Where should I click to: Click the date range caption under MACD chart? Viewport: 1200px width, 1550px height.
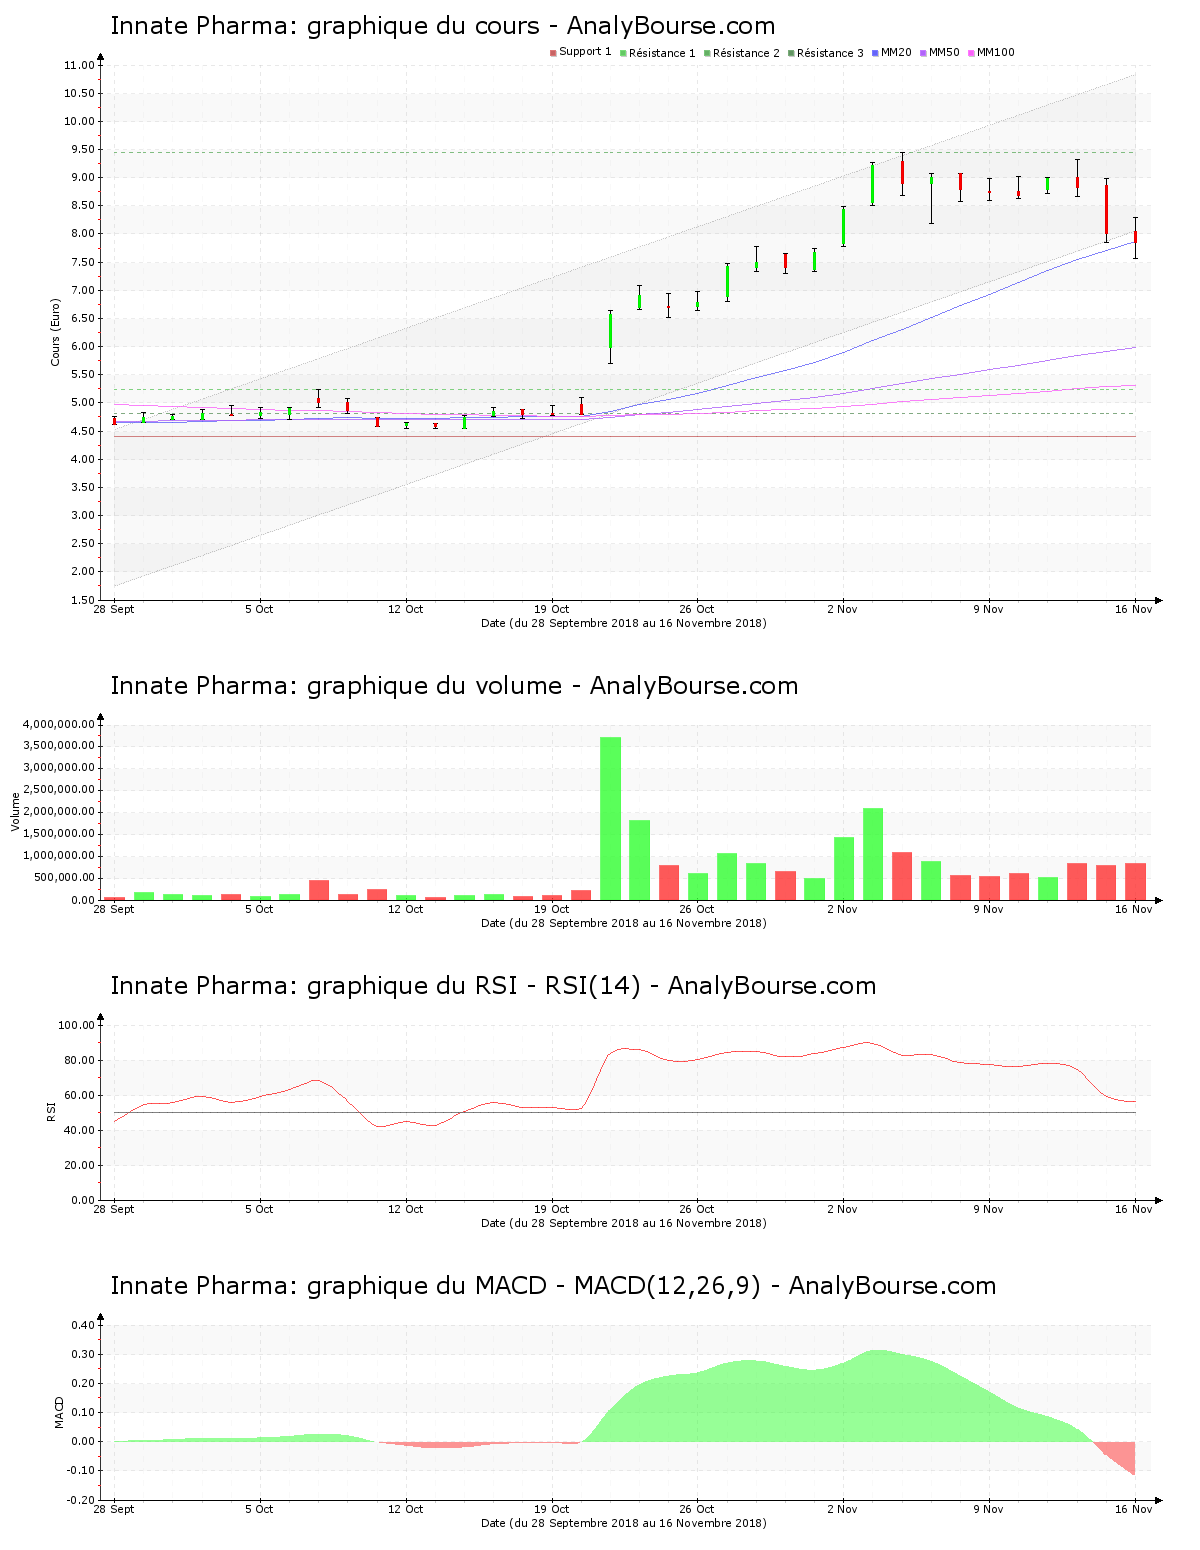(x=624, y=1523)
